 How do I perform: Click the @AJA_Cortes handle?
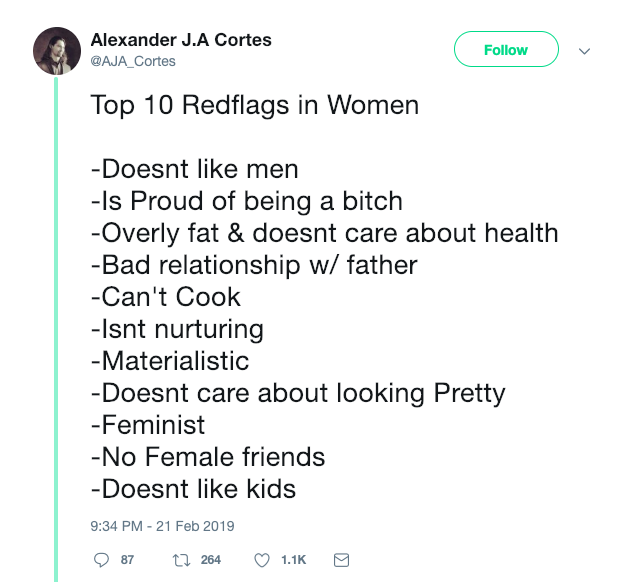coord(133,61)
